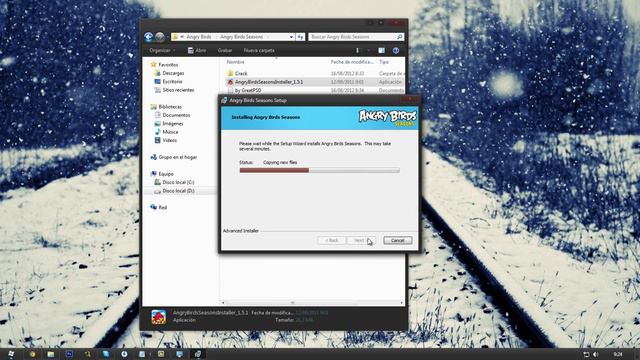640x360 pixels.
Task: Click the Angry Birds Seasons breadcrumb segment
Action: point(241,37)
